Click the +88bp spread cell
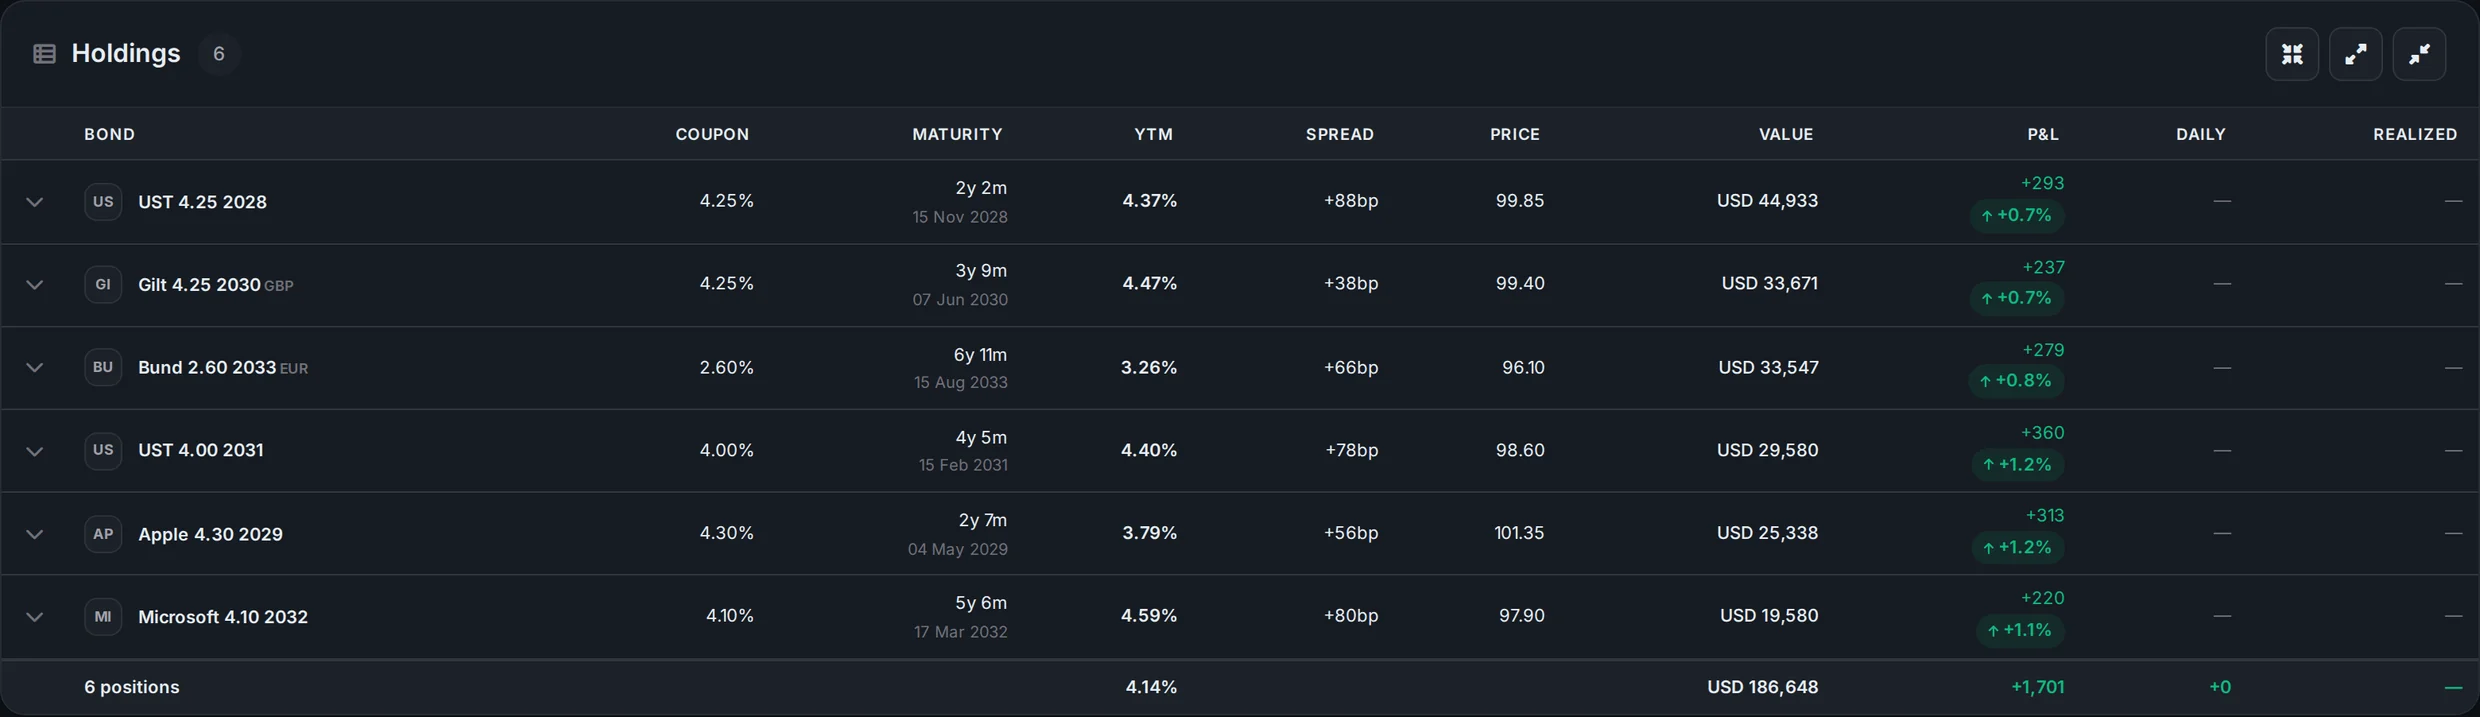The height and width of the screenshot is (717, 2480). (1351, 201)
